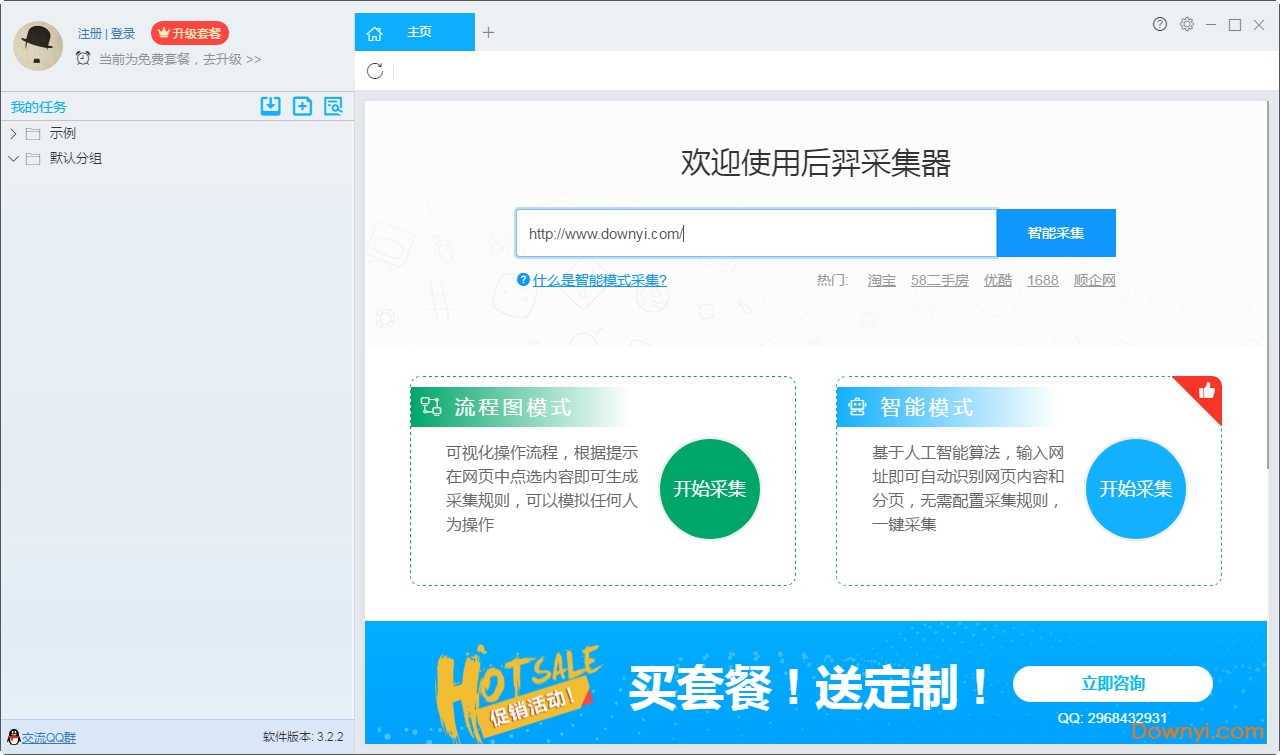The width and height of the screenshot is (1280, 755).
Task: Refresh the page using the reload icon
Action: coord(375,71)
